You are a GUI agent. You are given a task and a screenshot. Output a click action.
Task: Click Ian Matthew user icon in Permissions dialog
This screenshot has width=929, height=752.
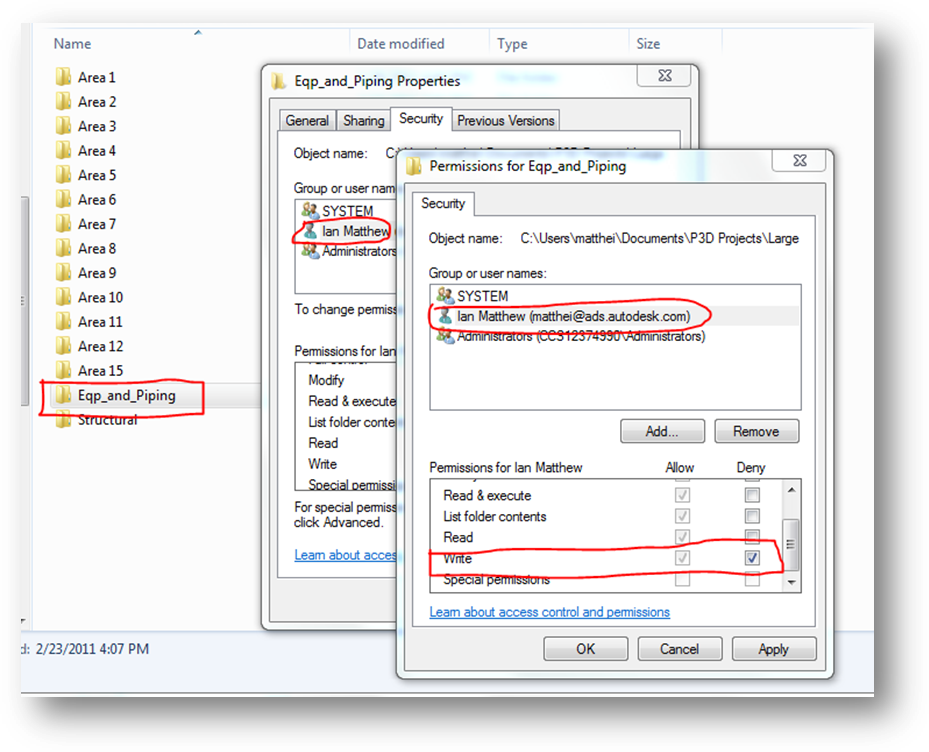click(x=445, y=315)
